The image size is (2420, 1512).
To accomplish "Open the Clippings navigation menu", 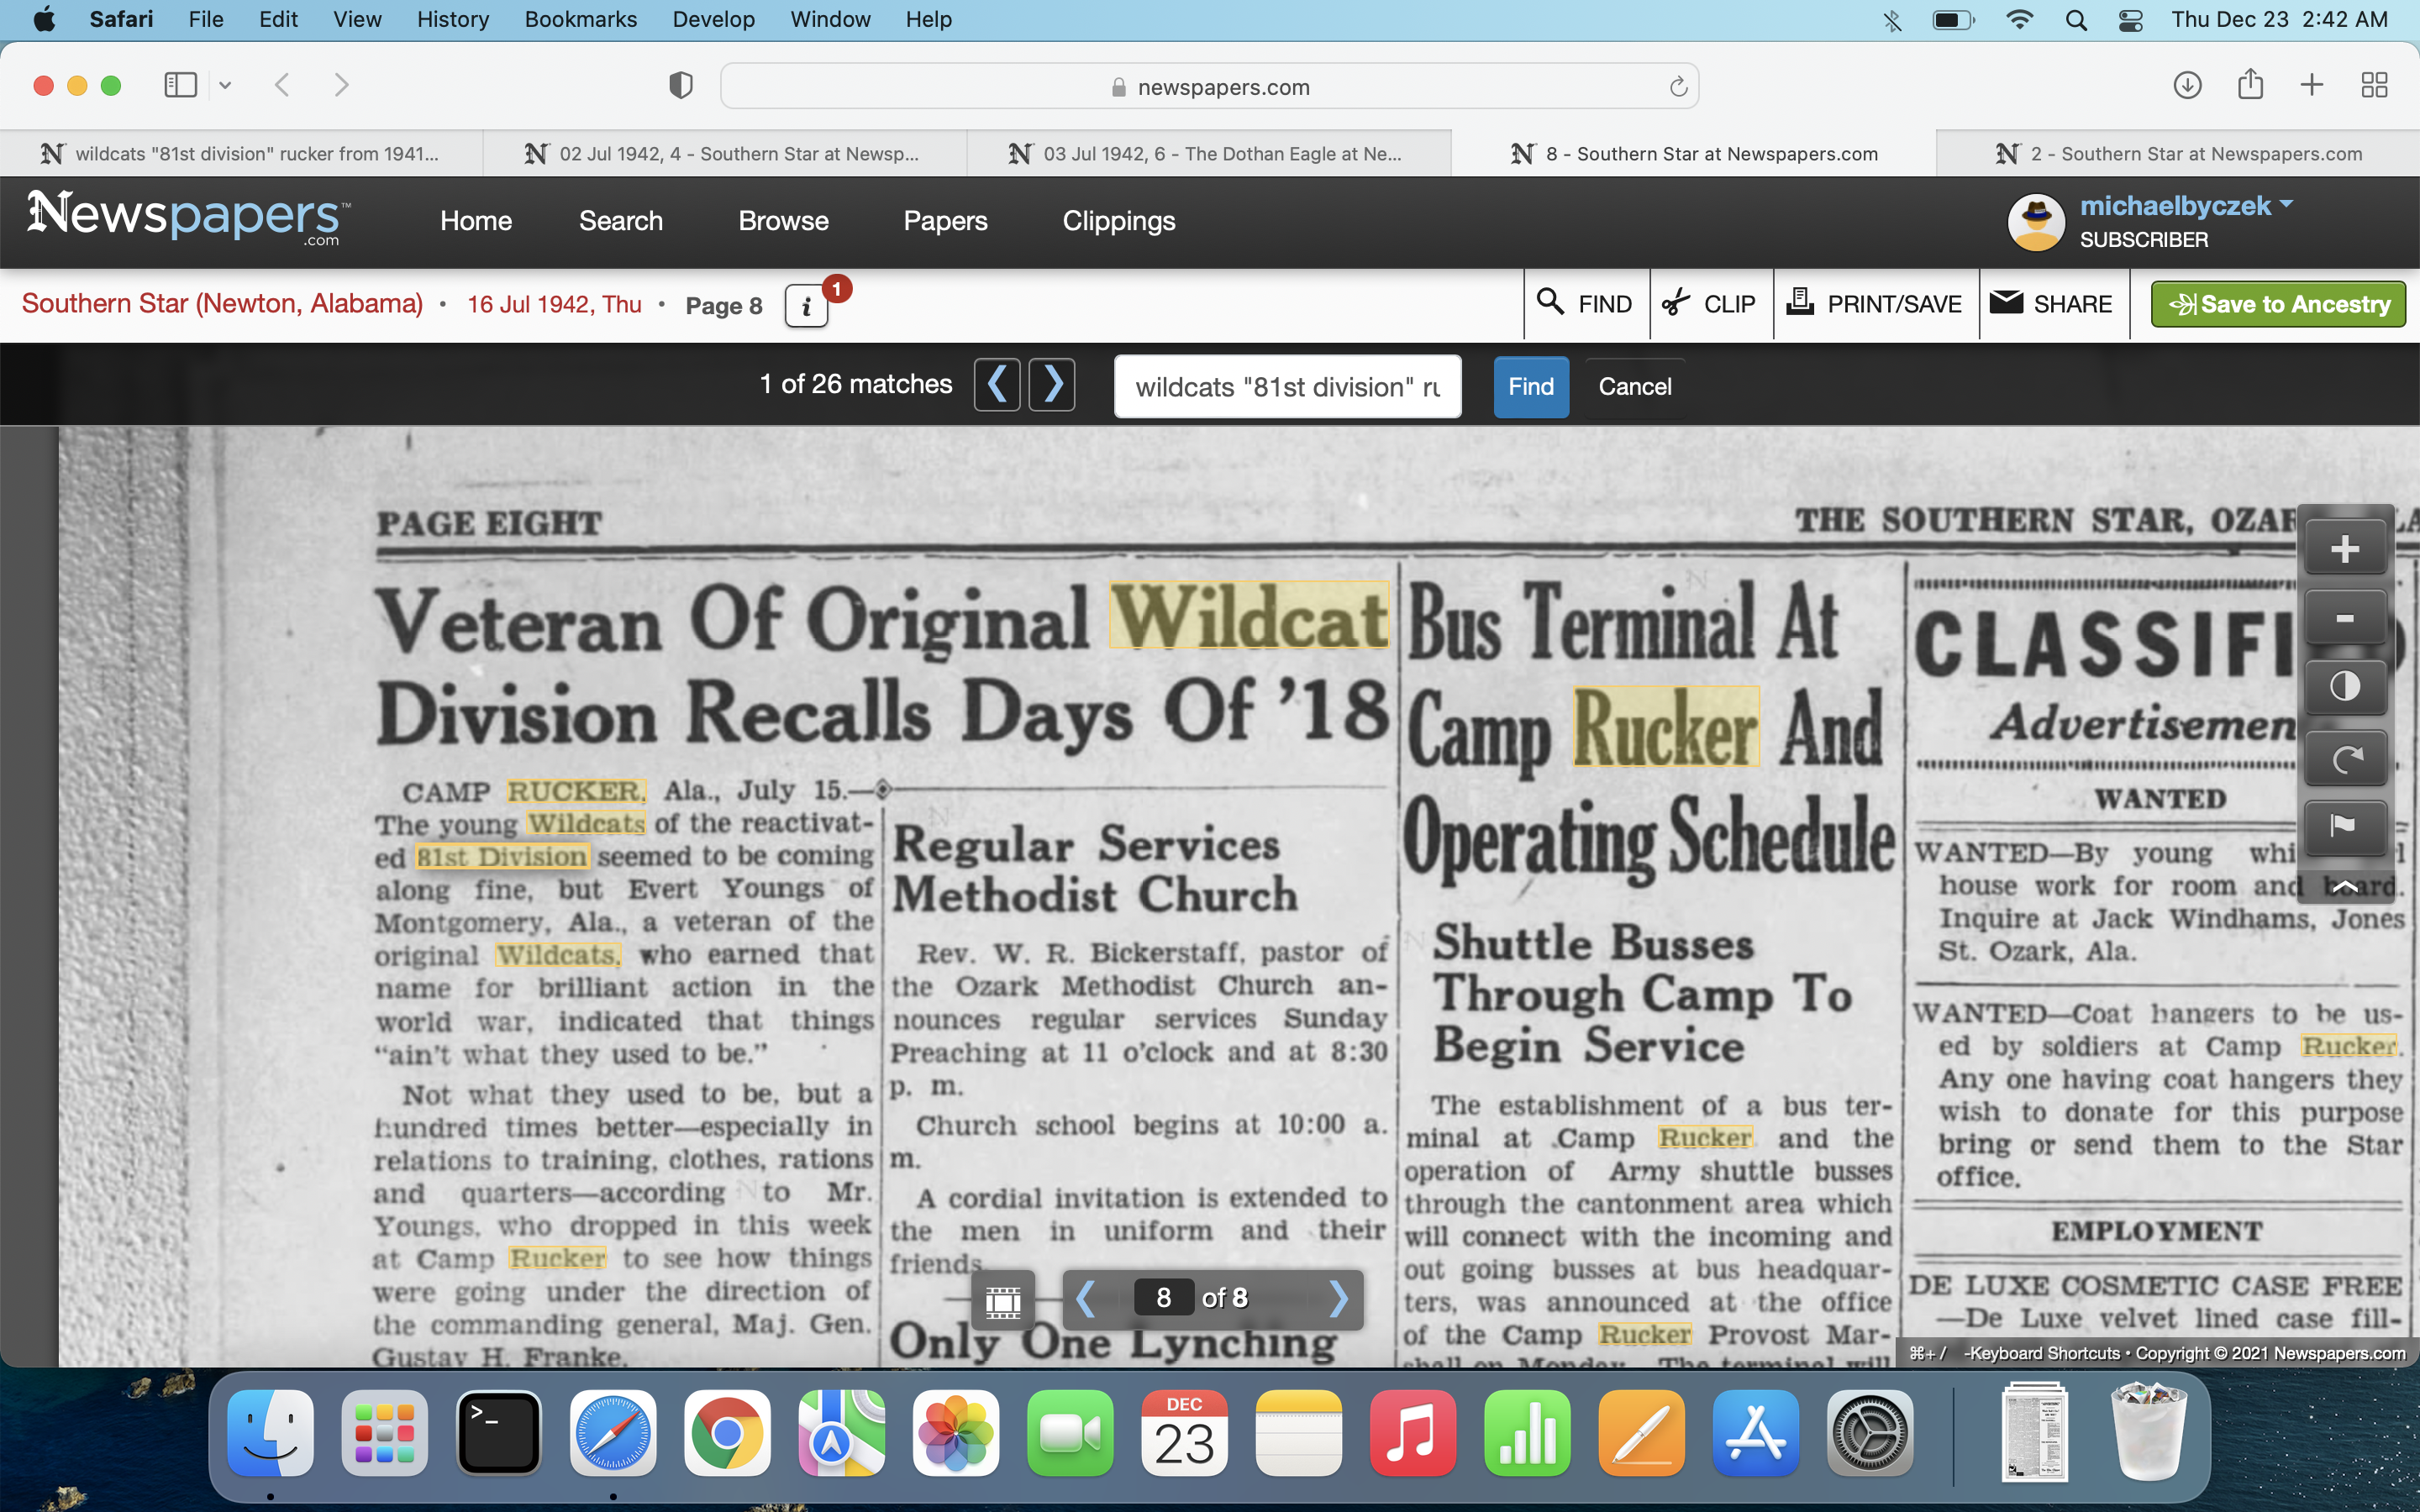I will [1118, 221].
